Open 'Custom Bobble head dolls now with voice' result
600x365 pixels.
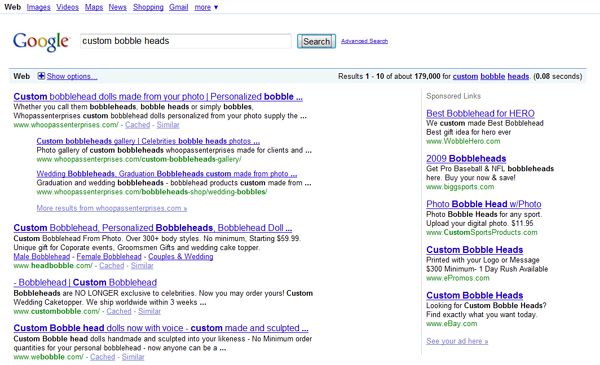click(x=161, y=328)
